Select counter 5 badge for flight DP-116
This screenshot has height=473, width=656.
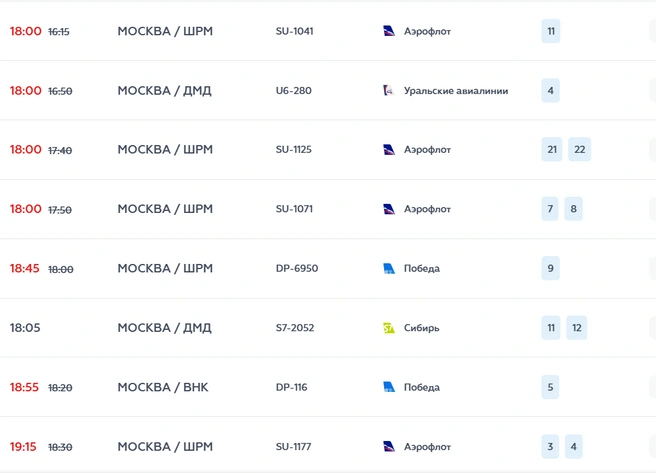click(x=551, y=387)
